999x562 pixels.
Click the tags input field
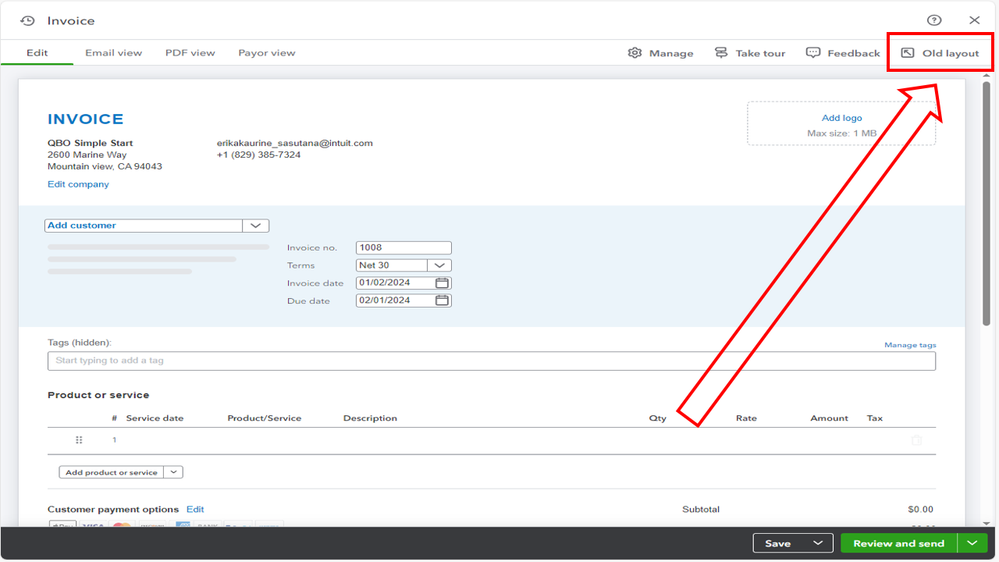491,361
